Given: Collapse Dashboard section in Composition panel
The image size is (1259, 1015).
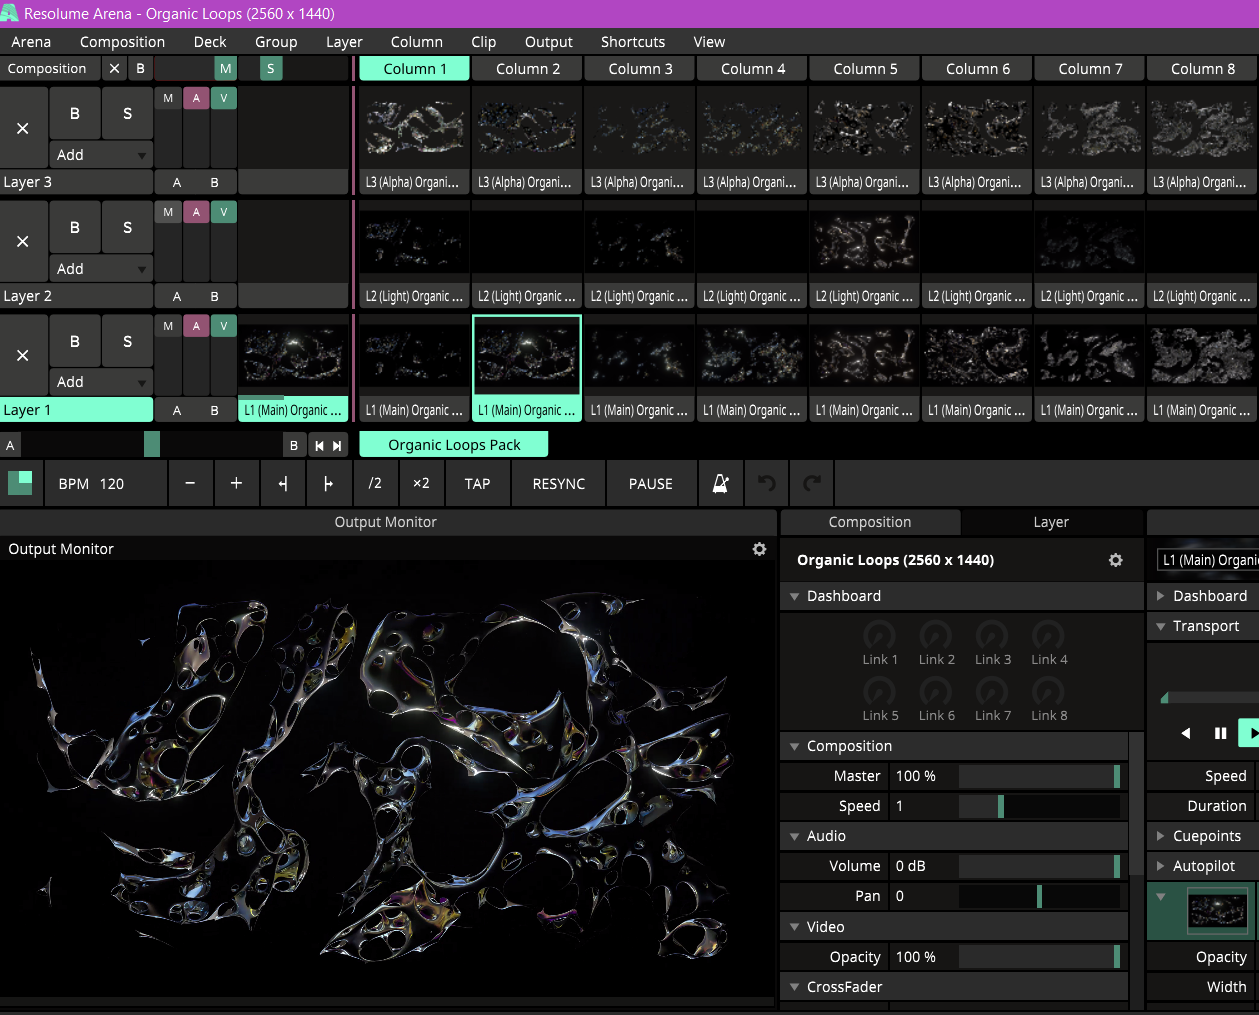Looking at the screenshot, I should coord(794,596).
